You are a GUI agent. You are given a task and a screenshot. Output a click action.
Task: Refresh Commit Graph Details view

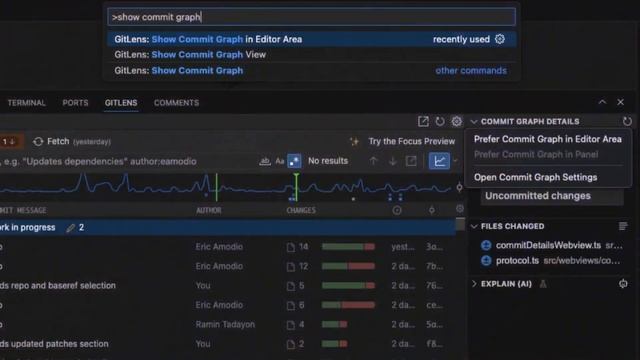tap(627, 121)
